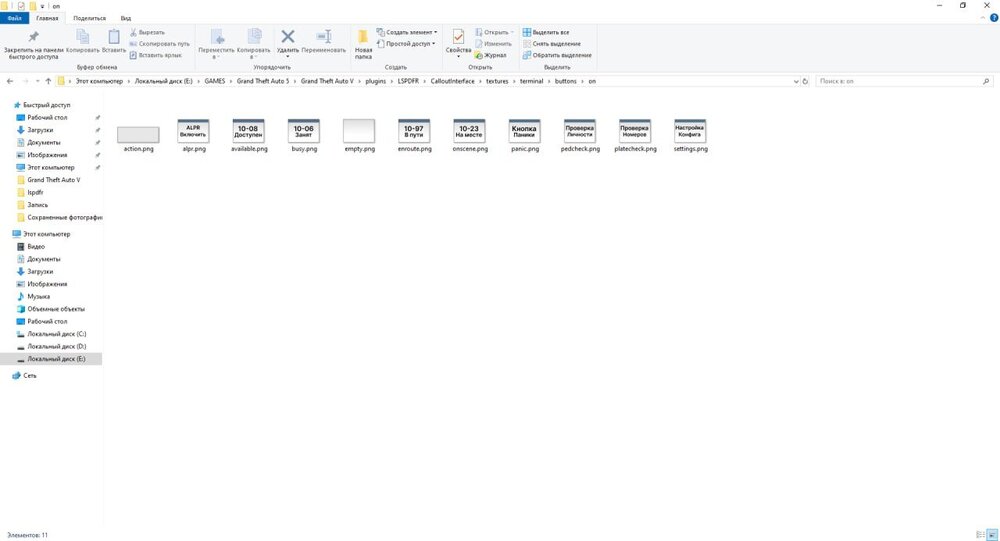Select the empty.png file
Viewport: 1000px width, 541px height.
point(359,135)
